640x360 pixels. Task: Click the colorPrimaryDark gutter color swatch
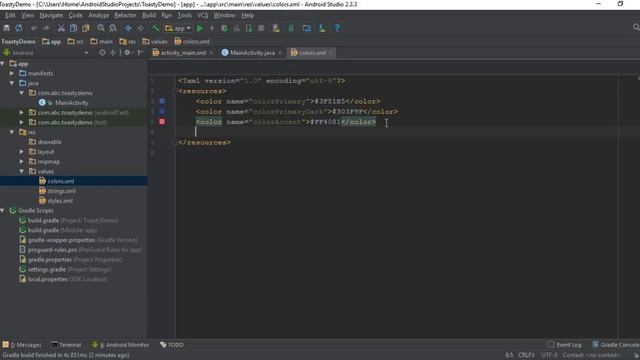coord(162,111)
